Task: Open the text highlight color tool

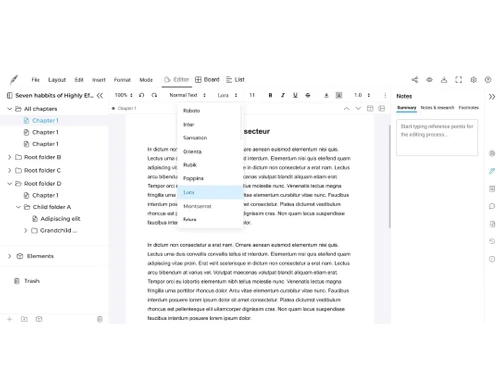Action: tap(339, 95)
